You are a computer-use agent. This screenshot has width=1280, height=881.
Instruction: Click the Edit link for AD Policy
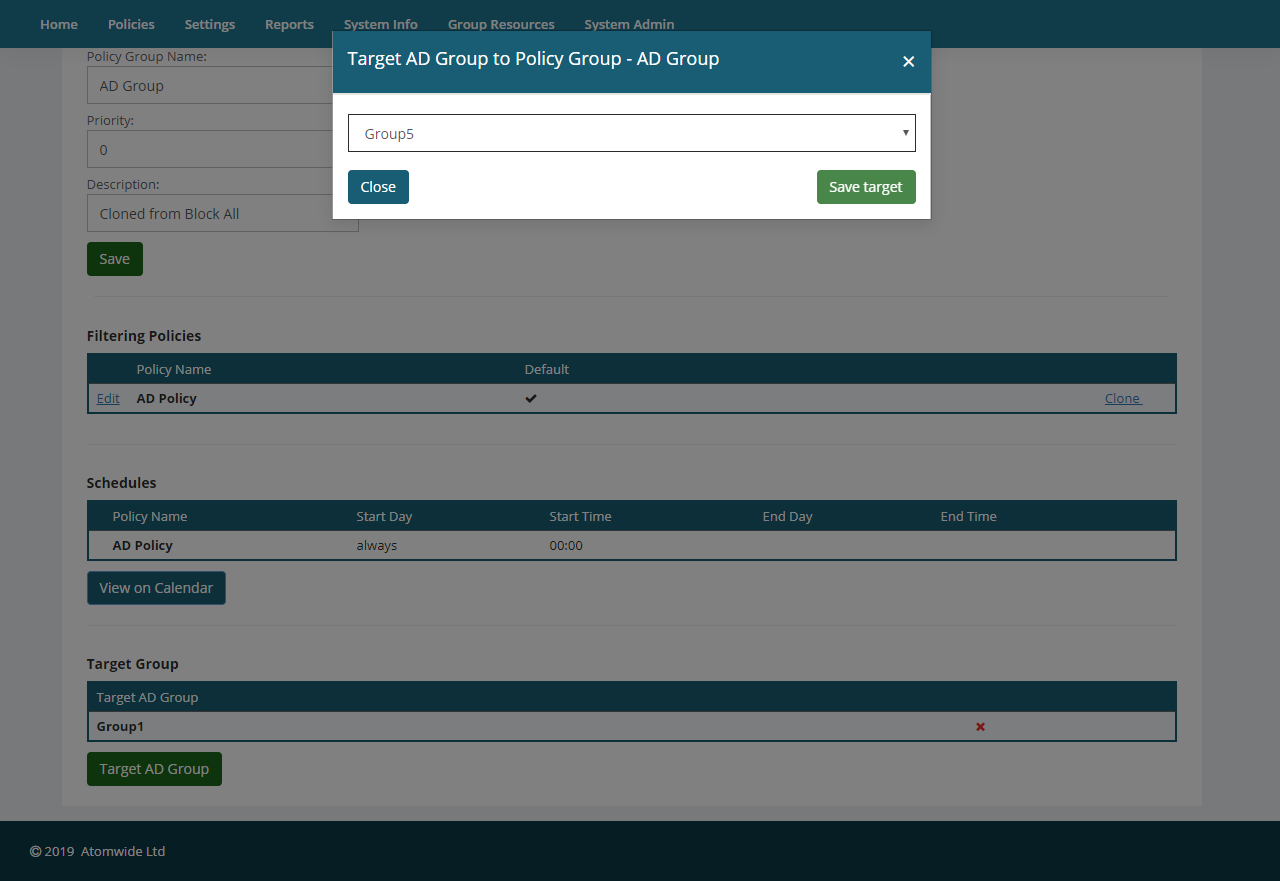click(x=108, y=399)
